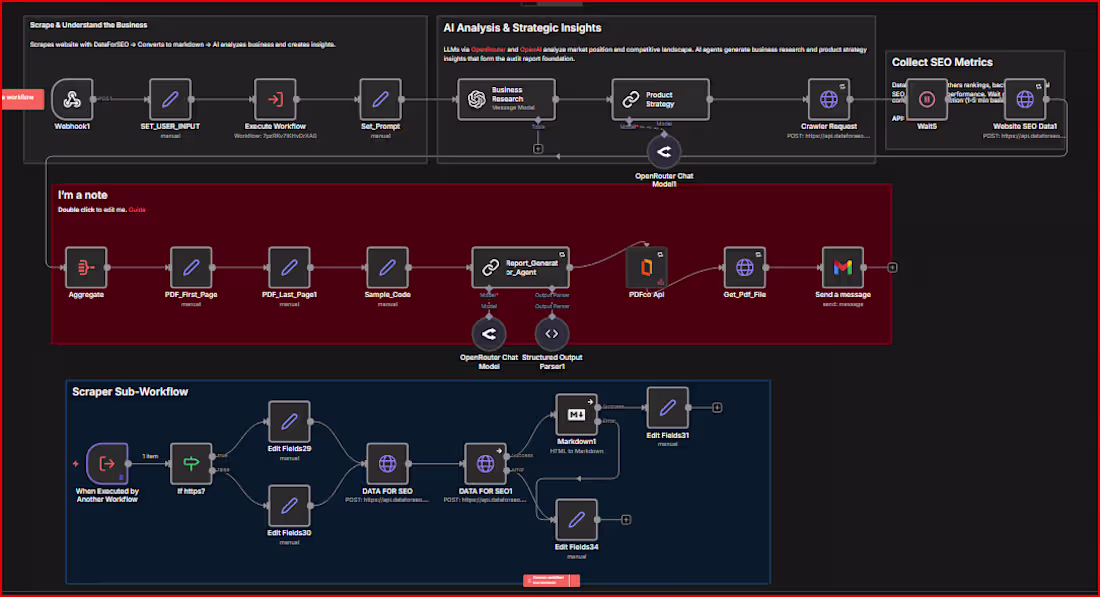1100x597 pixels.
Task: Click the OpenRouter Chat Model1 icon
Action: 664,151
